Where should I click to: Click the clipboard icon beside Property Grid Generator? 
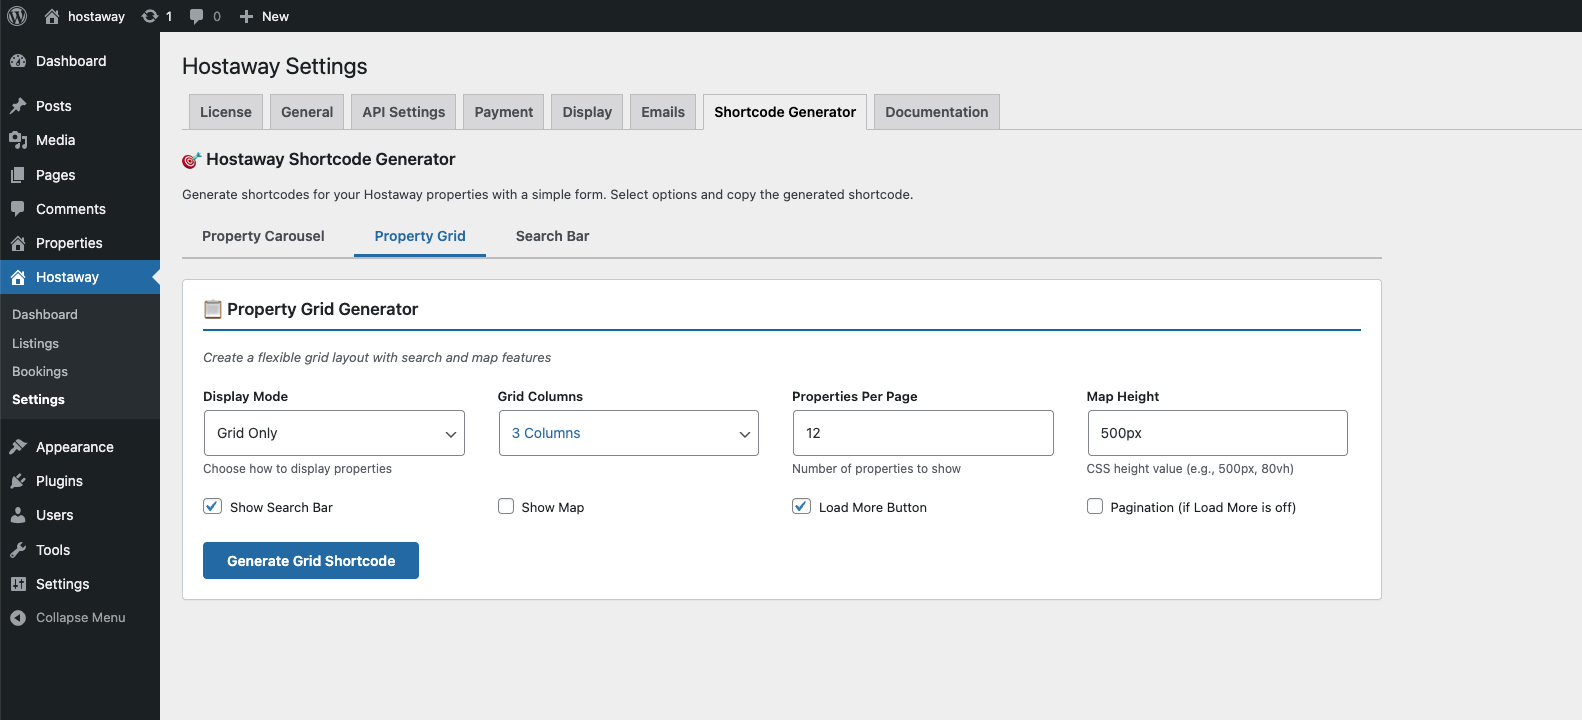tap(212, 309)
